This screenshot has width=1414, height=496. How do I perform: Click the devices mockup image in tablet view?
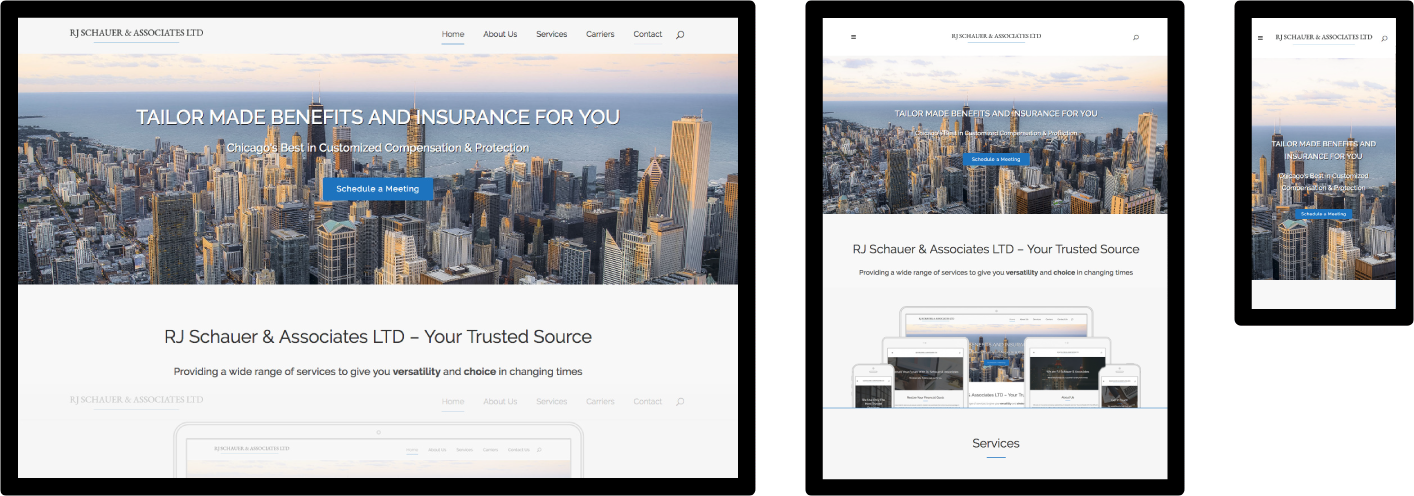coord(996,358)
